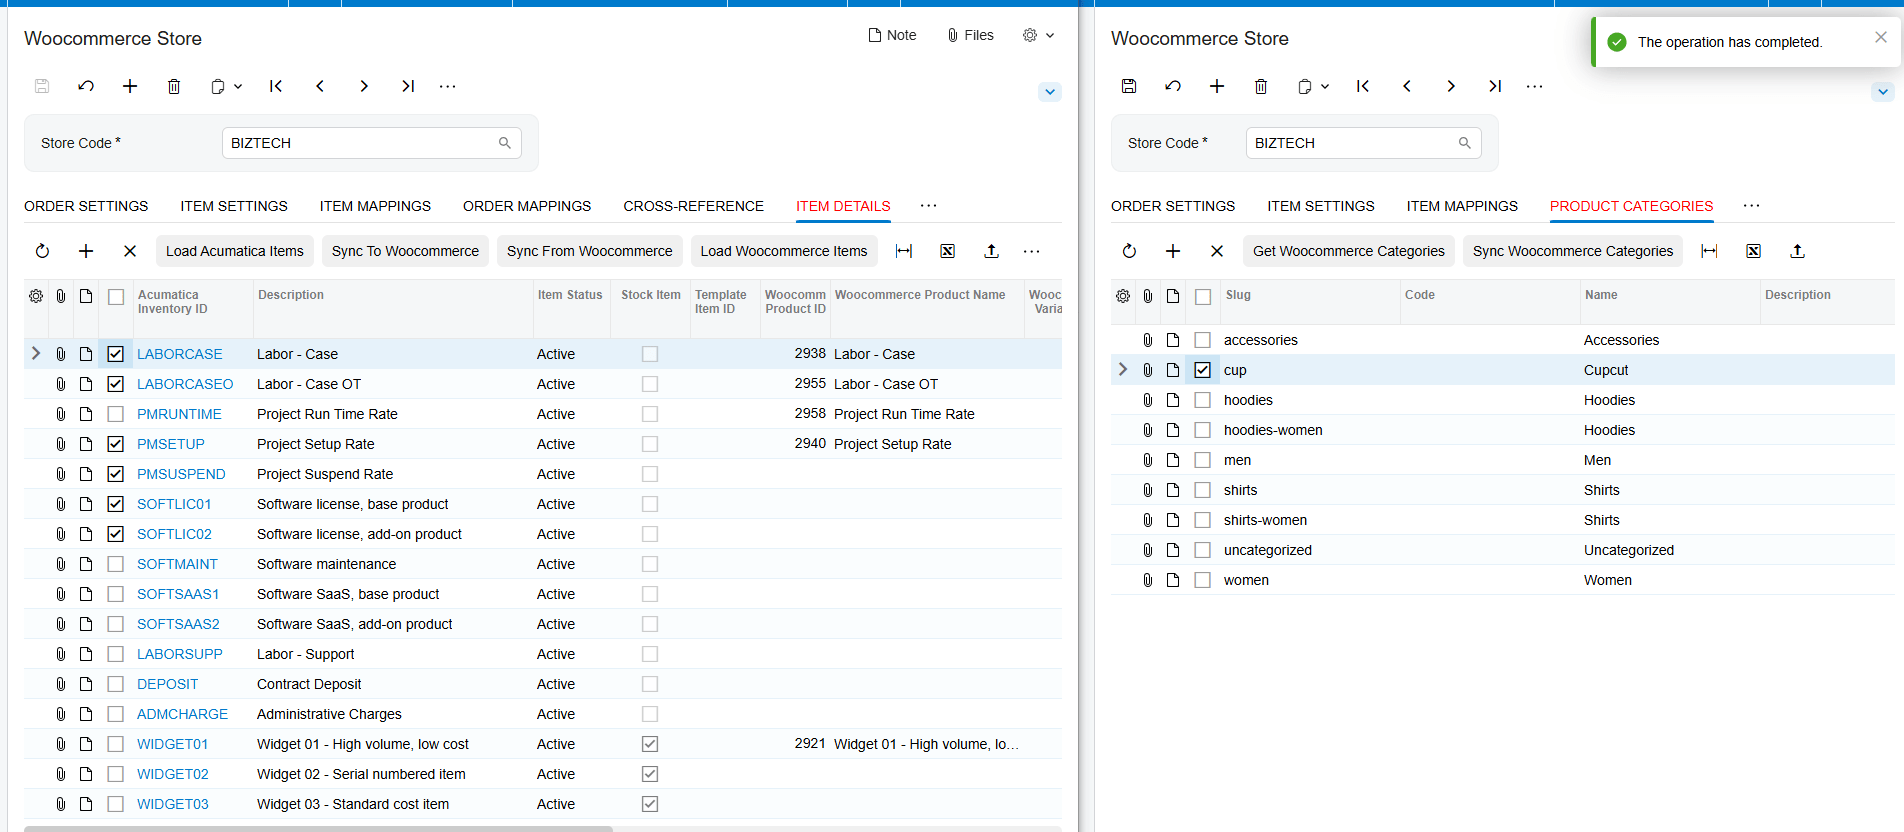Refresh the Item Details grid

point(42,251)
